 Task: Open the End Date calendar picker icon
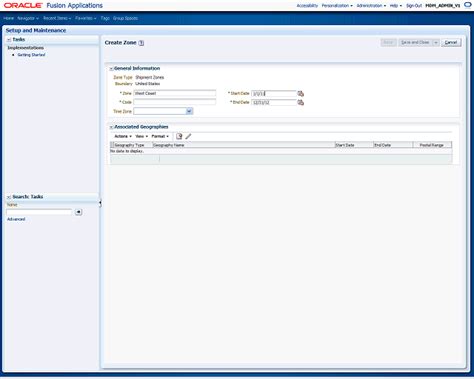[x=300, y=102]
